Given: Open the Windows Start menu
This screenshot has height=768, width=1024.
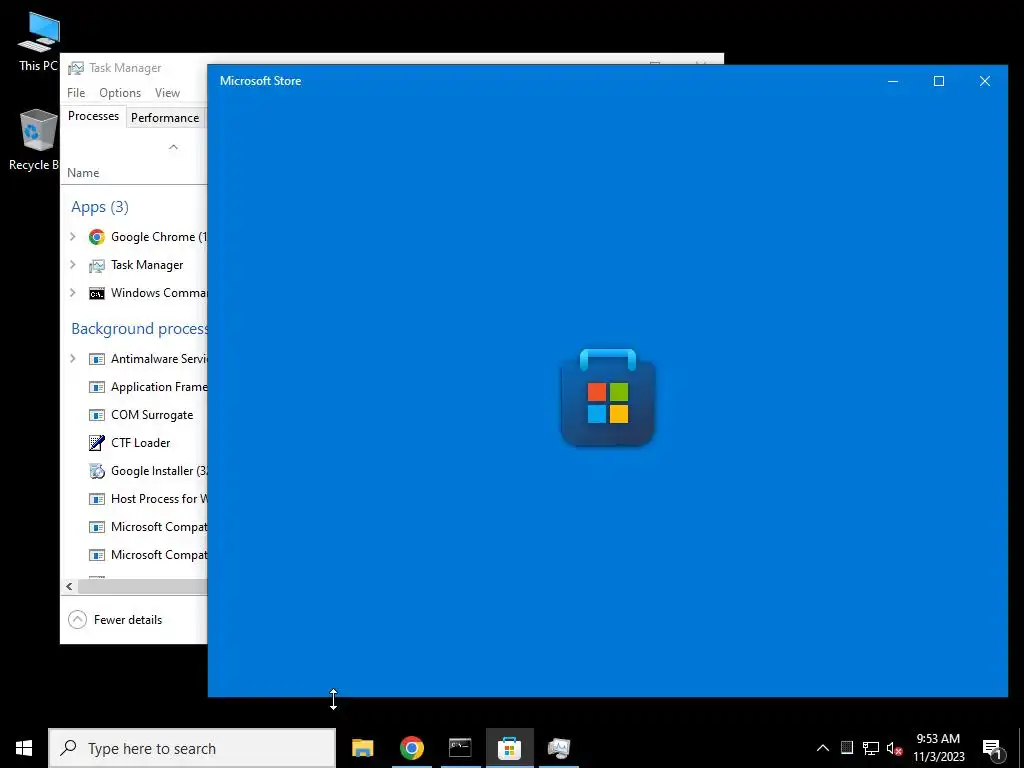Looking at the screenshot, I should (x=24, y=748).
